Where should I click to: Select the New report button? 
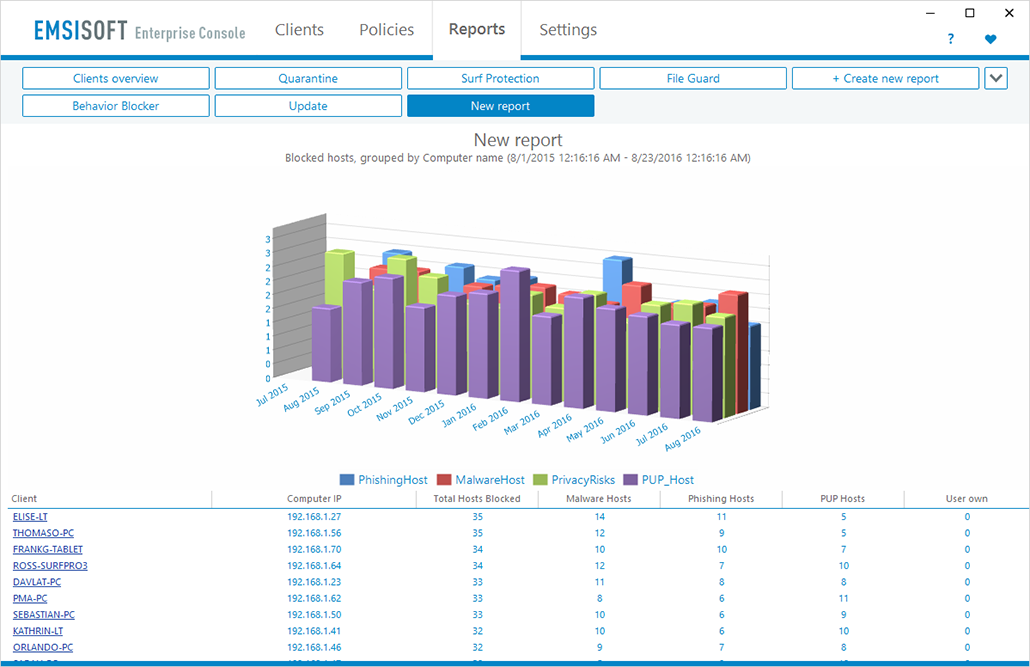(x=501, y=106)
